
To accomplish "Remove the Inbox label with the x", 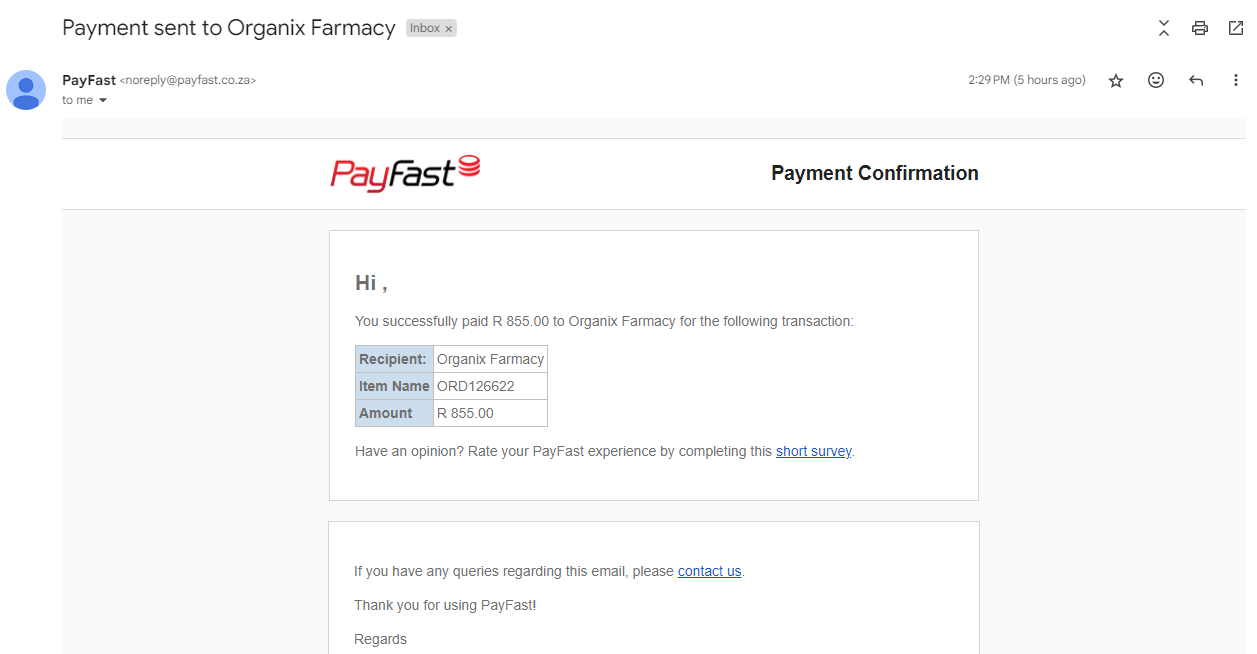I will click(449, 29).
